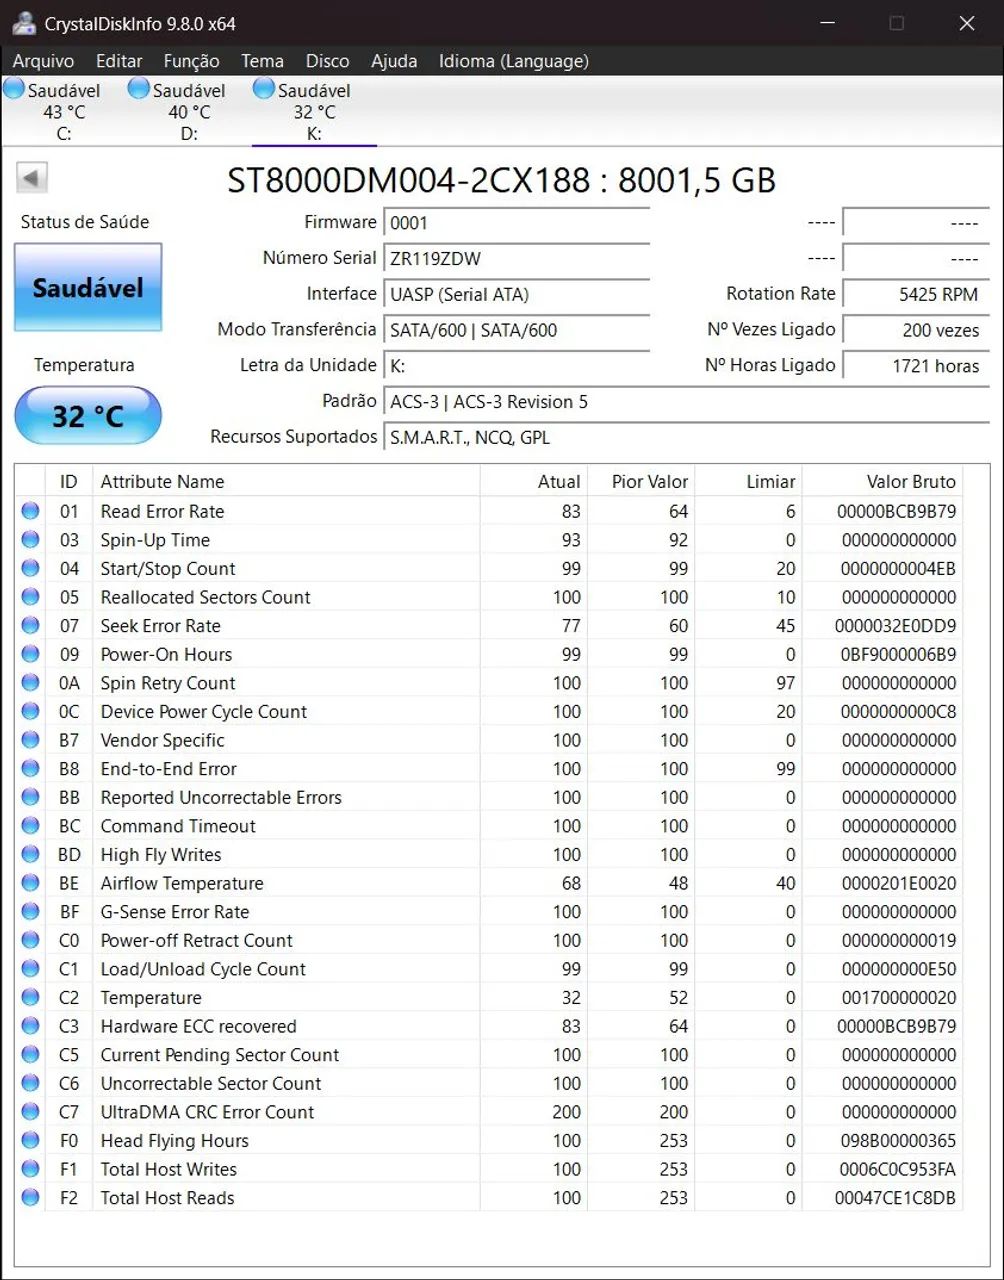Click the power-on count value 200 vezes
The width and height of the screenshot is (1004, 1280).
coord(916,330)
